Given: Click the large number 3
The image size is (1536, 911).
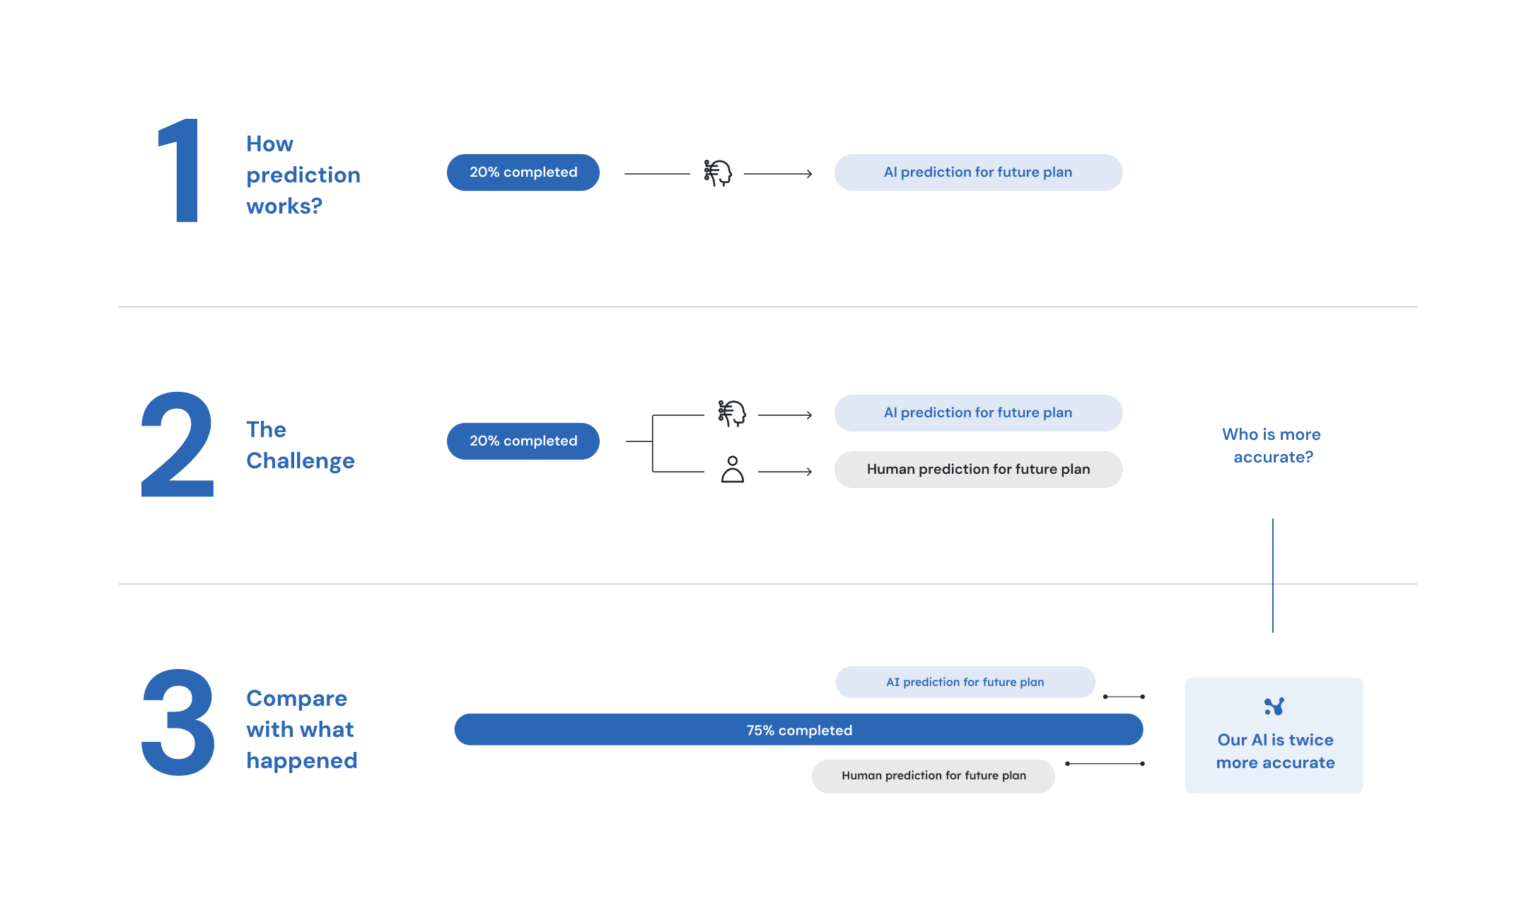Looking at the screenshot, I should click(178, 724).
